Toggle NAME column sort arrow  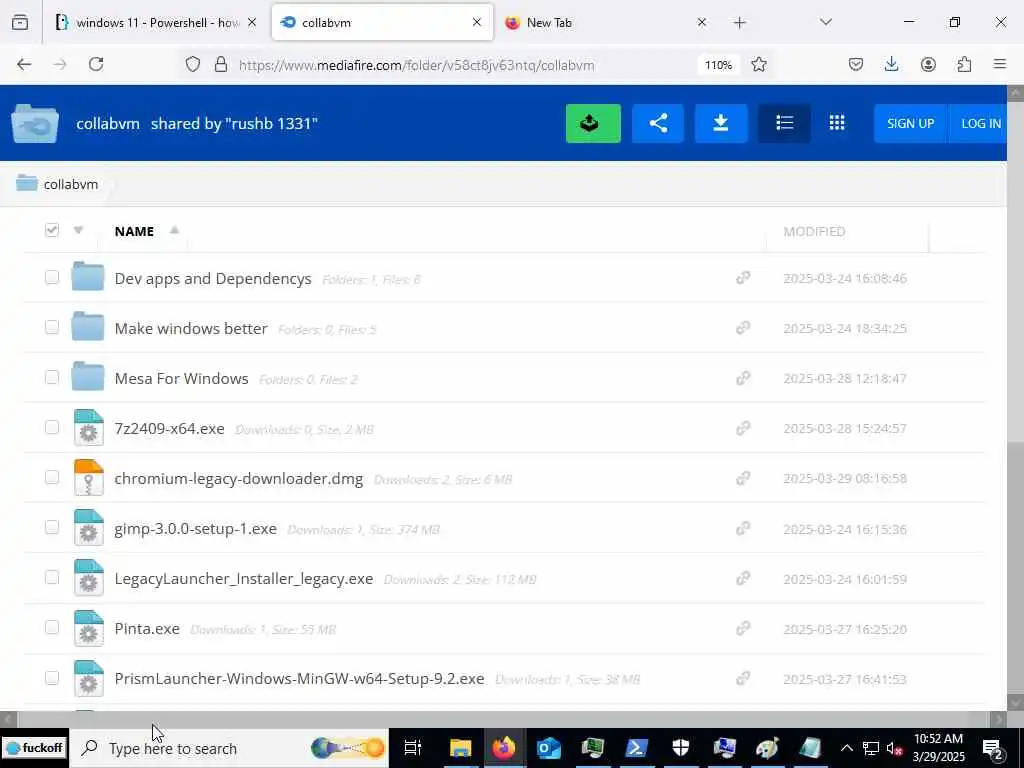point(174,230)
